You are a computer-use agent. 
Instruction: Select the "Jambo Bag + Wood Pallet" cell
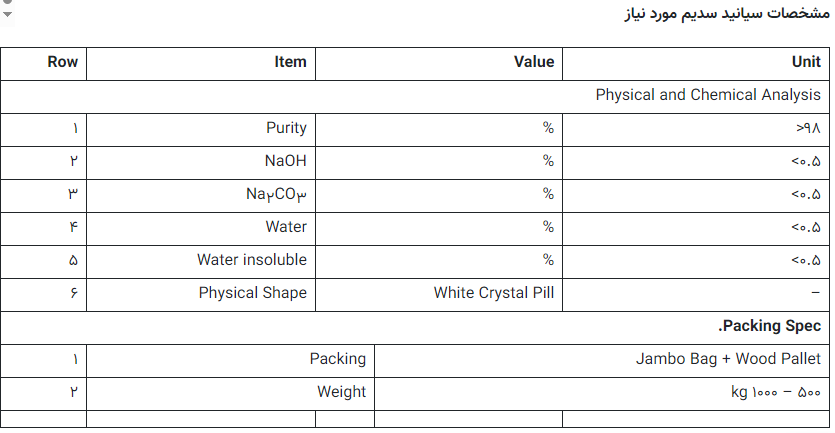[x=728, y=359]
